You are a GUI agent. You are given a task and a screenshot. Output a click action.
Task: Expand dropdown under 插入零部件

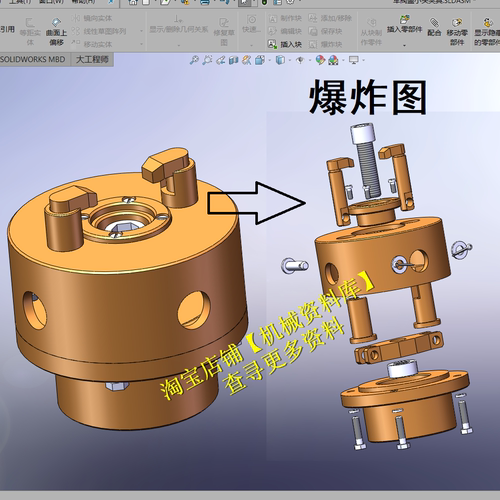coord(404,45)
